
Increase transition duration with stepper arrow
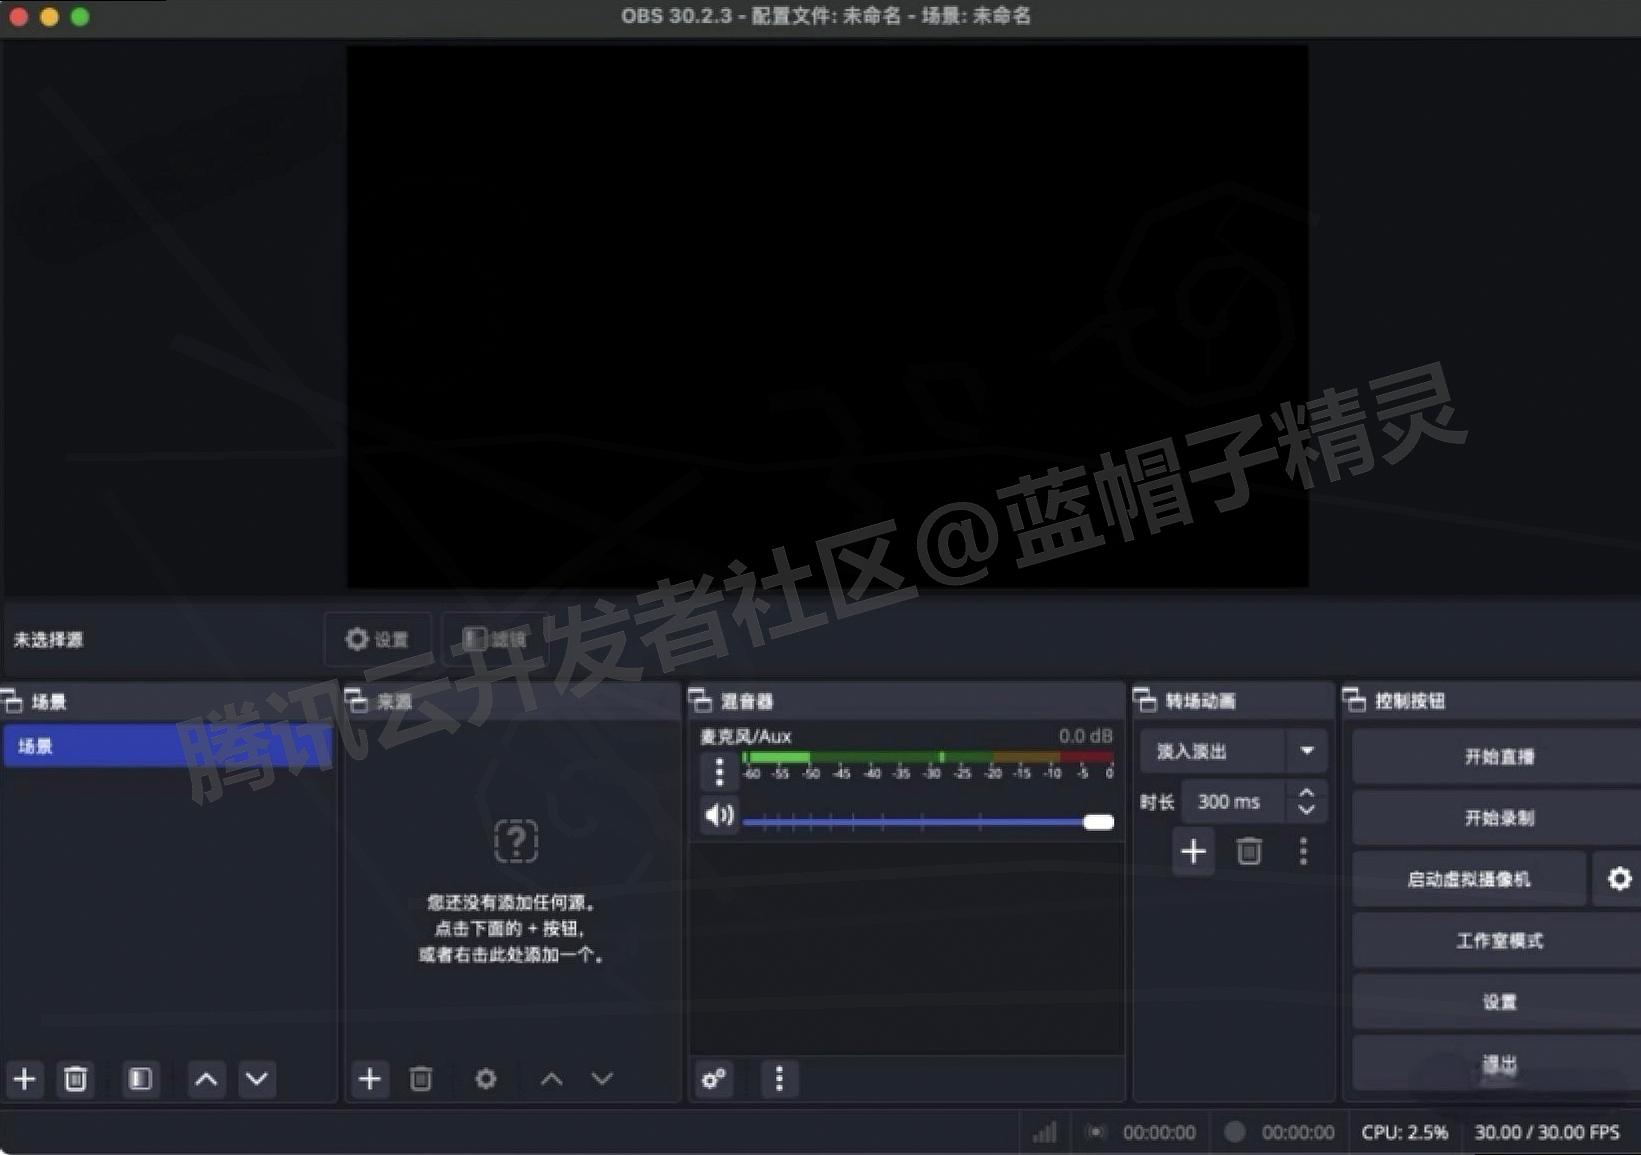pyautogui.click(x=1306, y=794)
